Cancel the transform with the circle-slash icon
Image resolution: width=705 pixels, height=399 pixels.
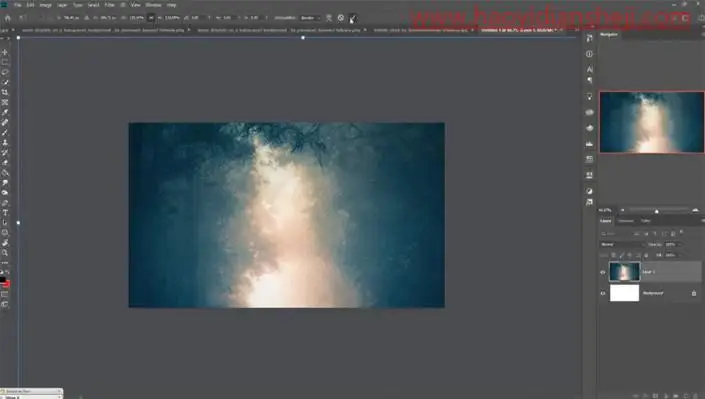click(341, 18)
